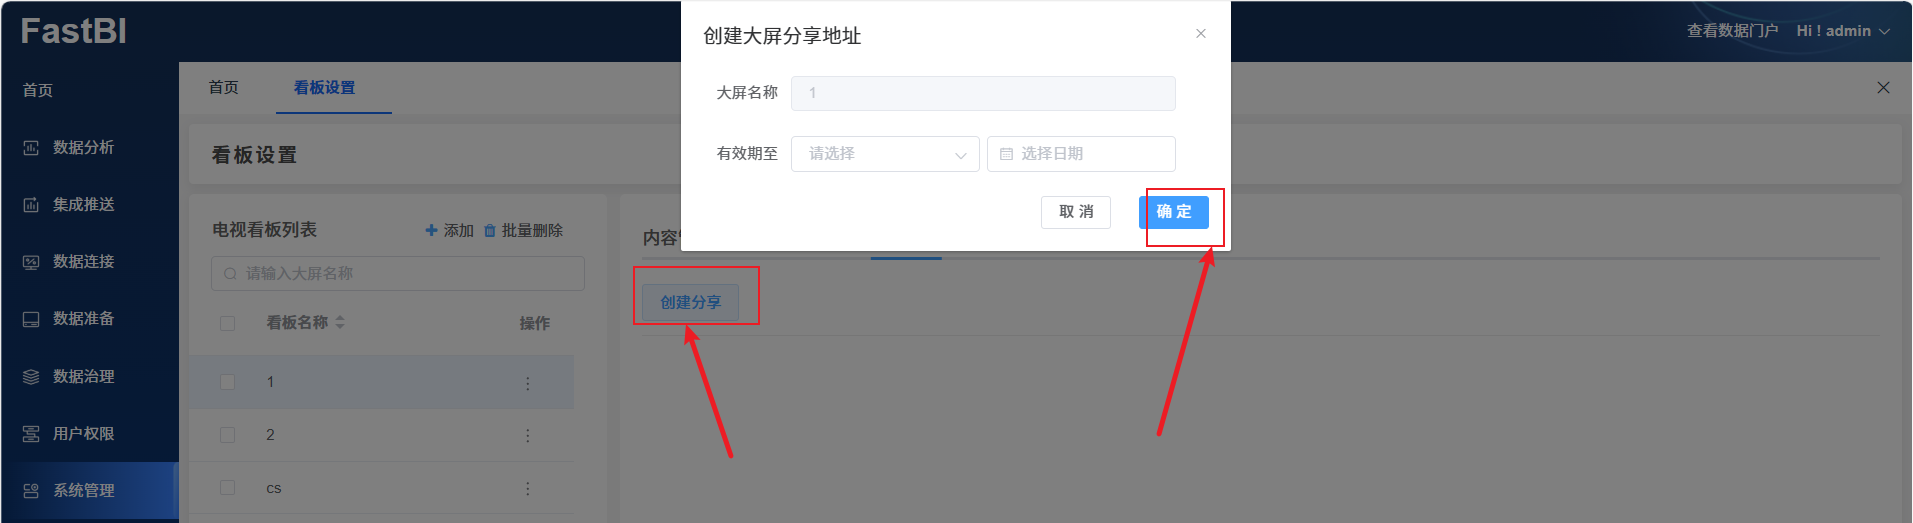Image resolution: width=1913 pixels, height=523 pixels.
Task: Open the 数据分析 sidebar icon
Action: (31, 148)
